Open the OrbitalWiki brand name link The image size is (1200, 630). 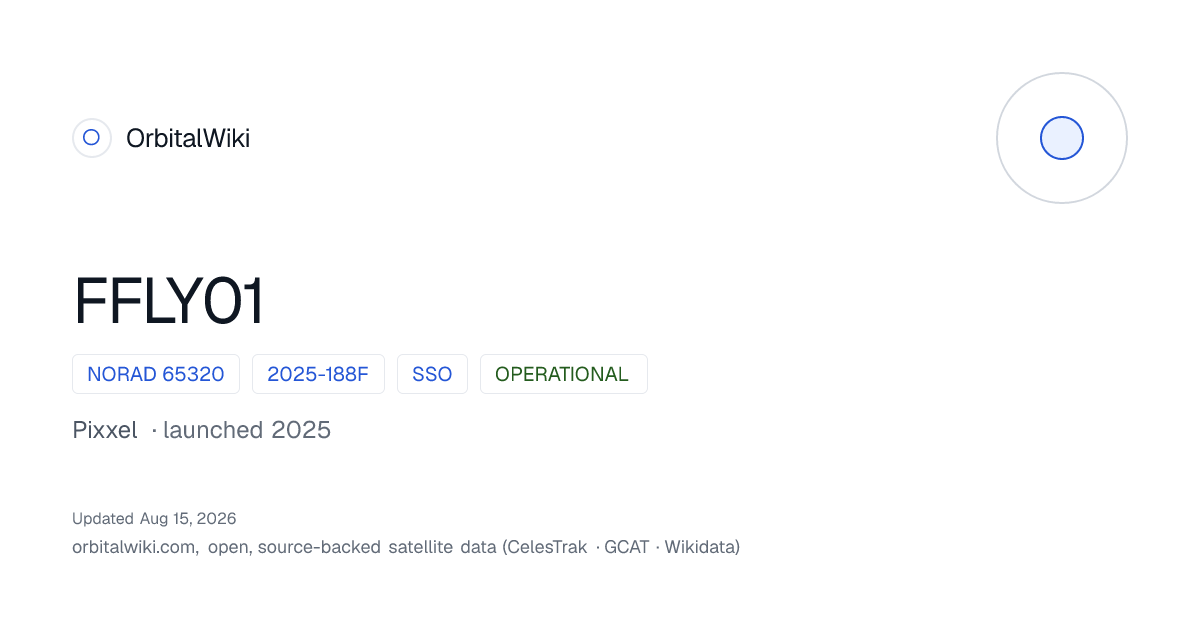click(188, 138)
